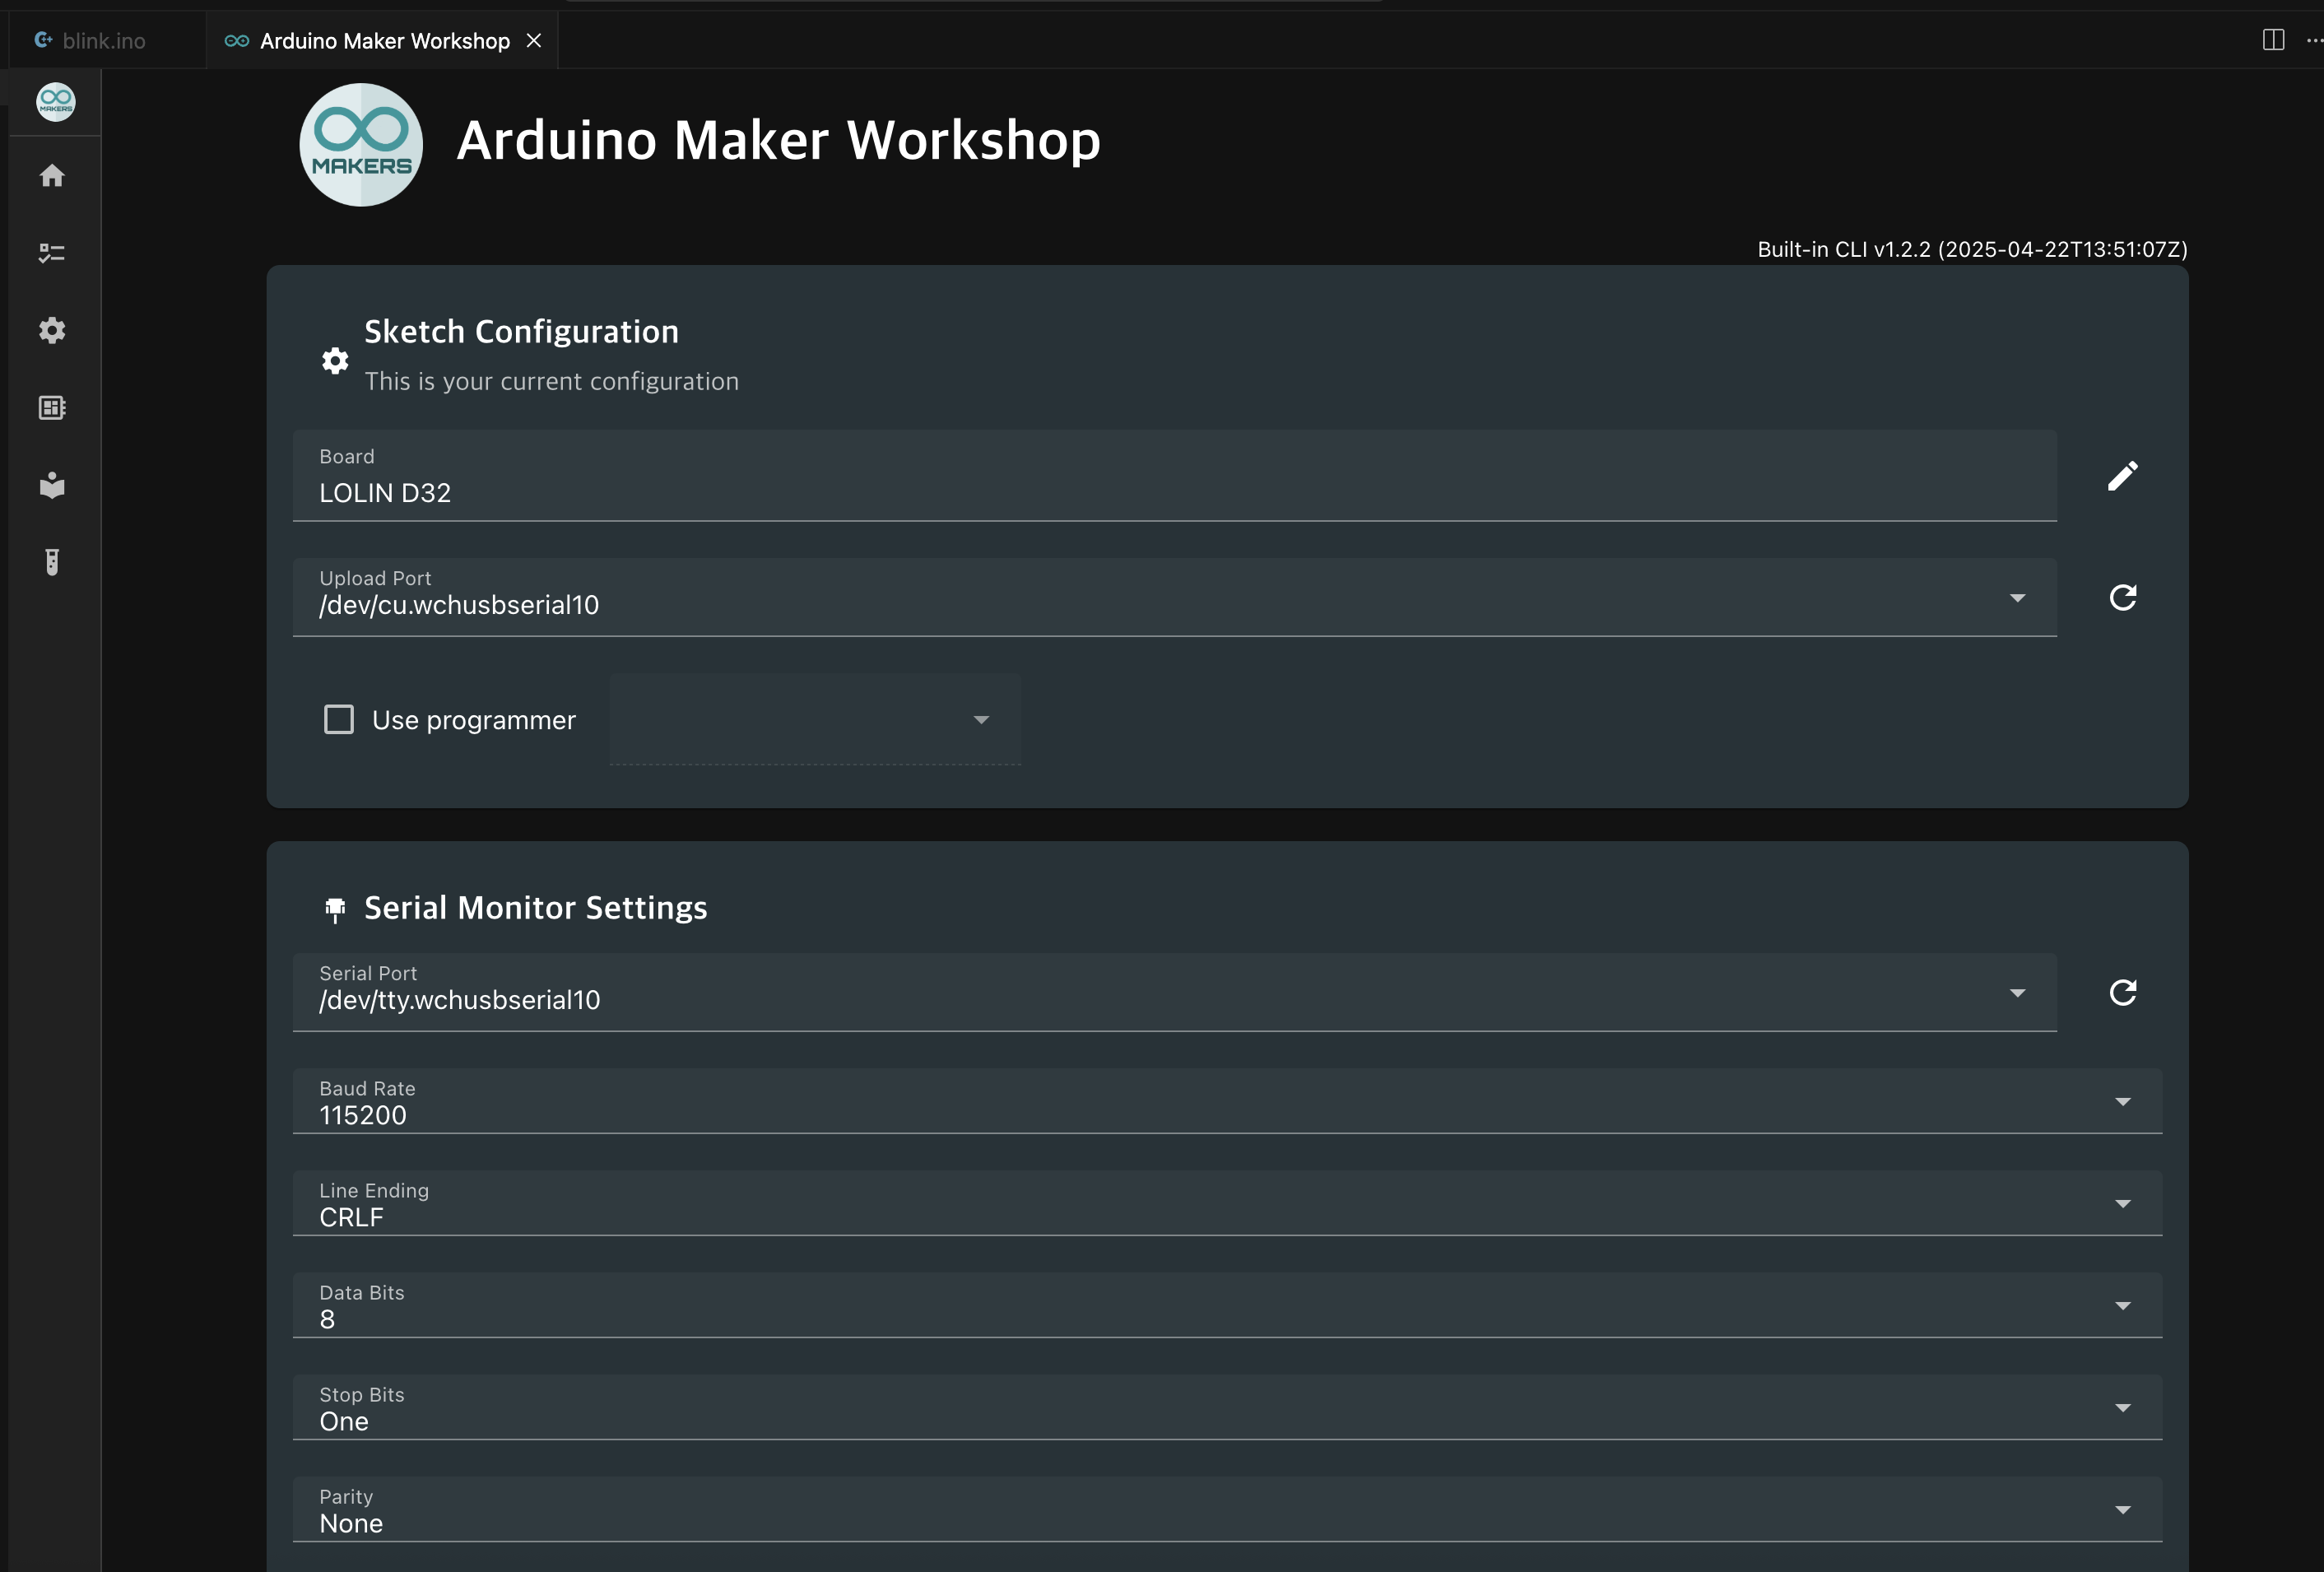
Task: Open the Parity dropdown
Action: (x=2122, y=1509)
